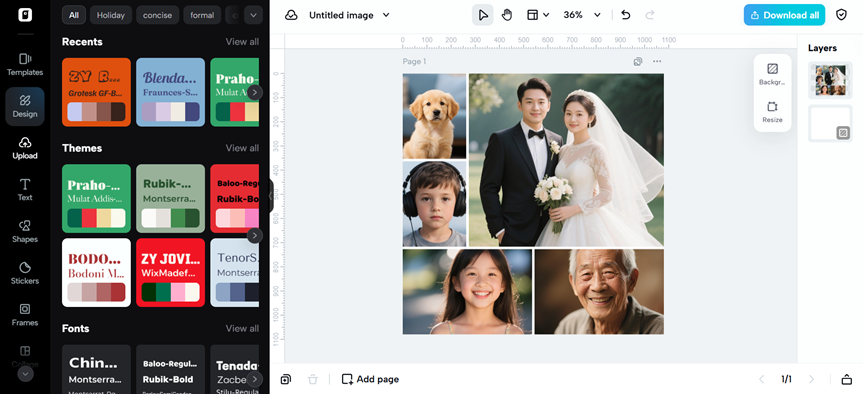The height and width of the screenshot is (394, 863).
Task: Click Add page button
Action: tap(370, 379)
